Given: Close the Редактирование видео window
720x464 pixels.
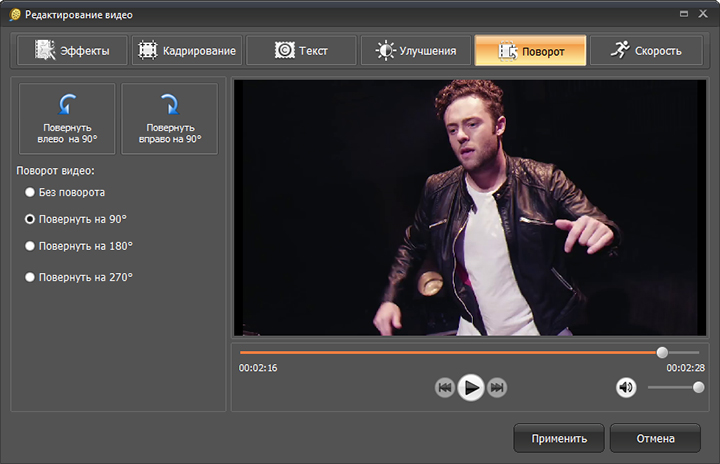Looking at the screenshot, I should [703, 14].
